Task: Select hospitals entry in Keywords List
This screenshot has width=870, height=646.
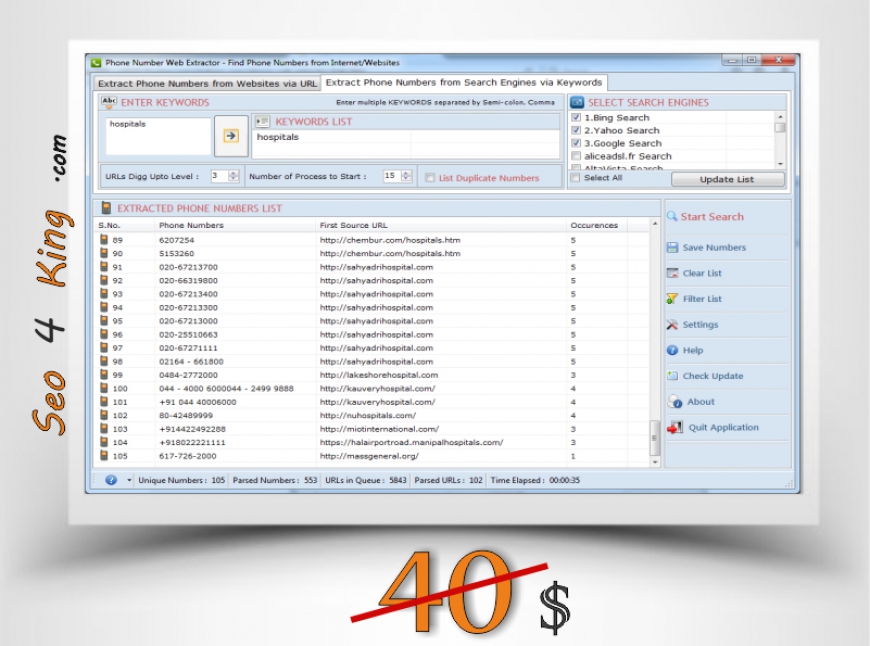Action: pyautogui.click(x=277, y=137)
